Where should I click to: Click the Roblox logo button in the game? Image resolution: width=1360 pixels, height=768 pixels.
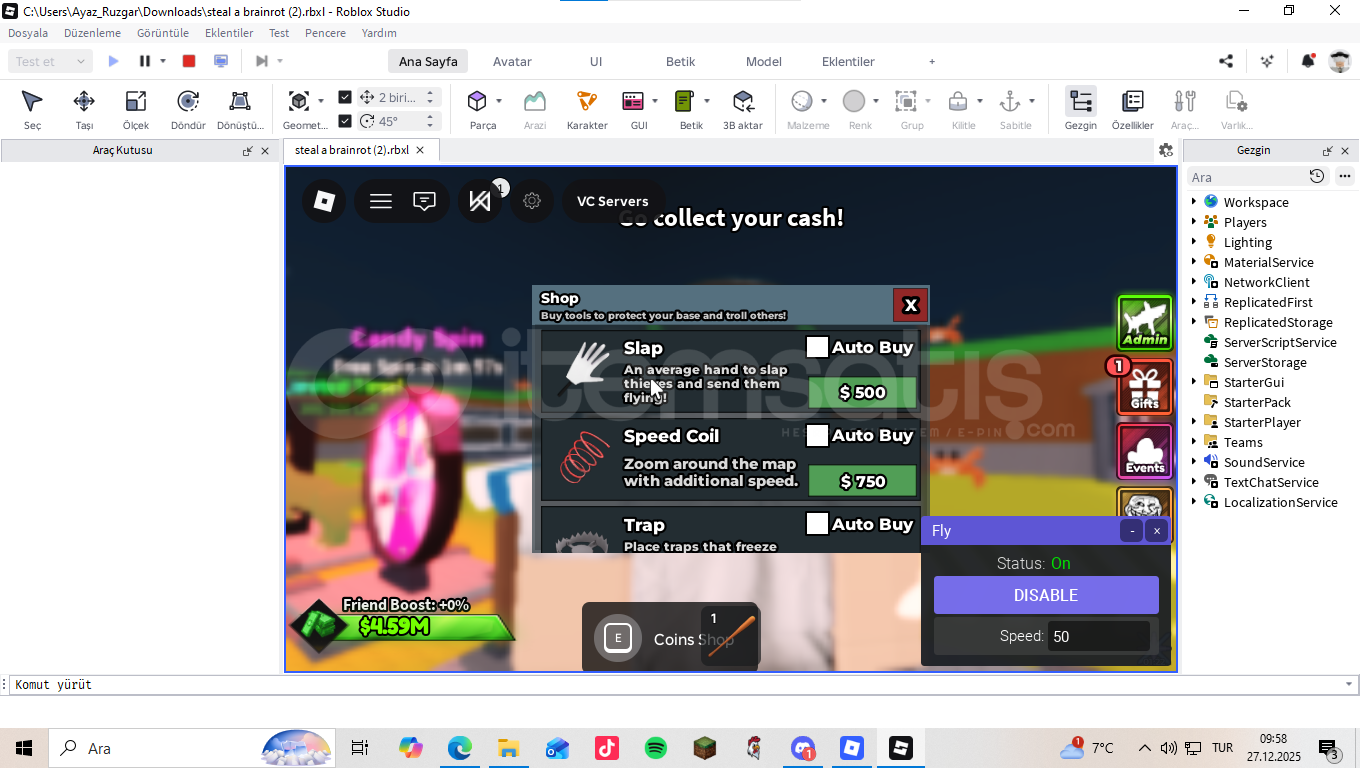(x=324, y=201)
